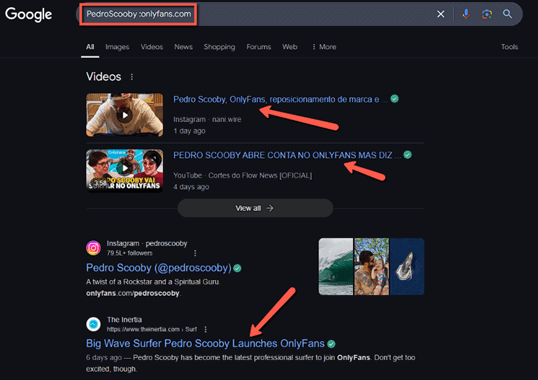The height and width of the screenshot is (380, 538).
Task: Switch to the News tab
Action: point(184,47)
